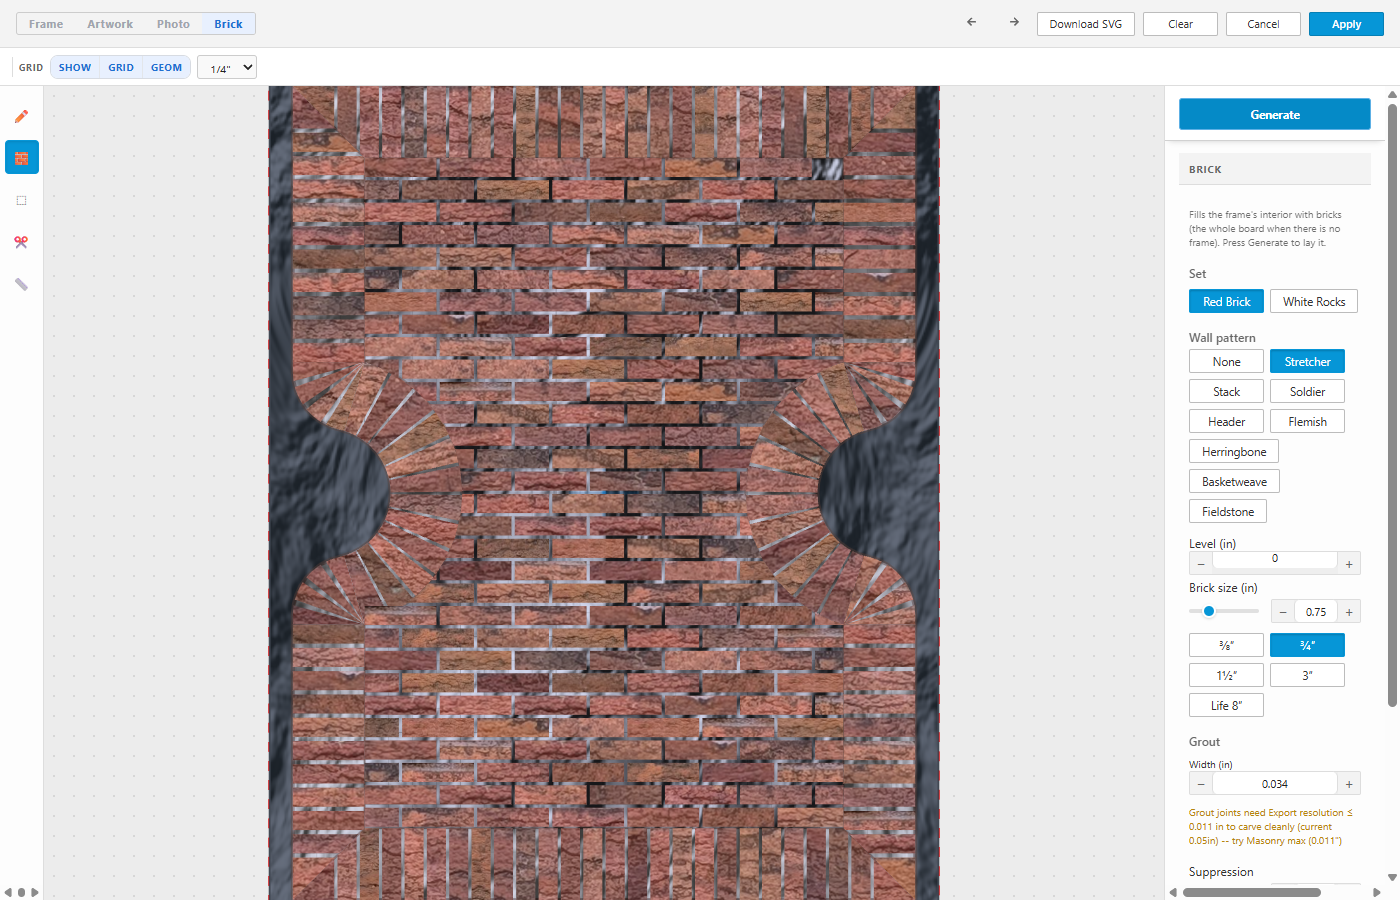1400x900 pixels.
Task: Select White Rocks set
Action: [x=1314, y=301]
